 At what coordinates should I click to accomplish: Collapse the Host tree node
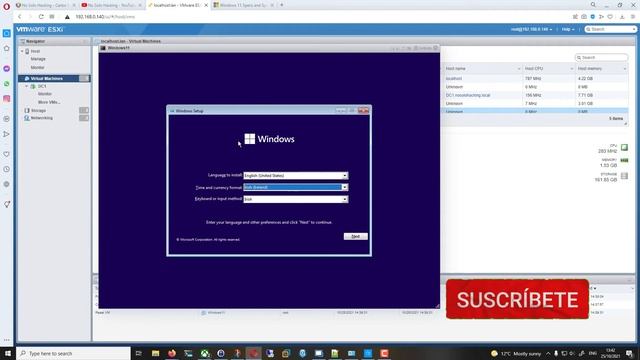pos(22,51)
